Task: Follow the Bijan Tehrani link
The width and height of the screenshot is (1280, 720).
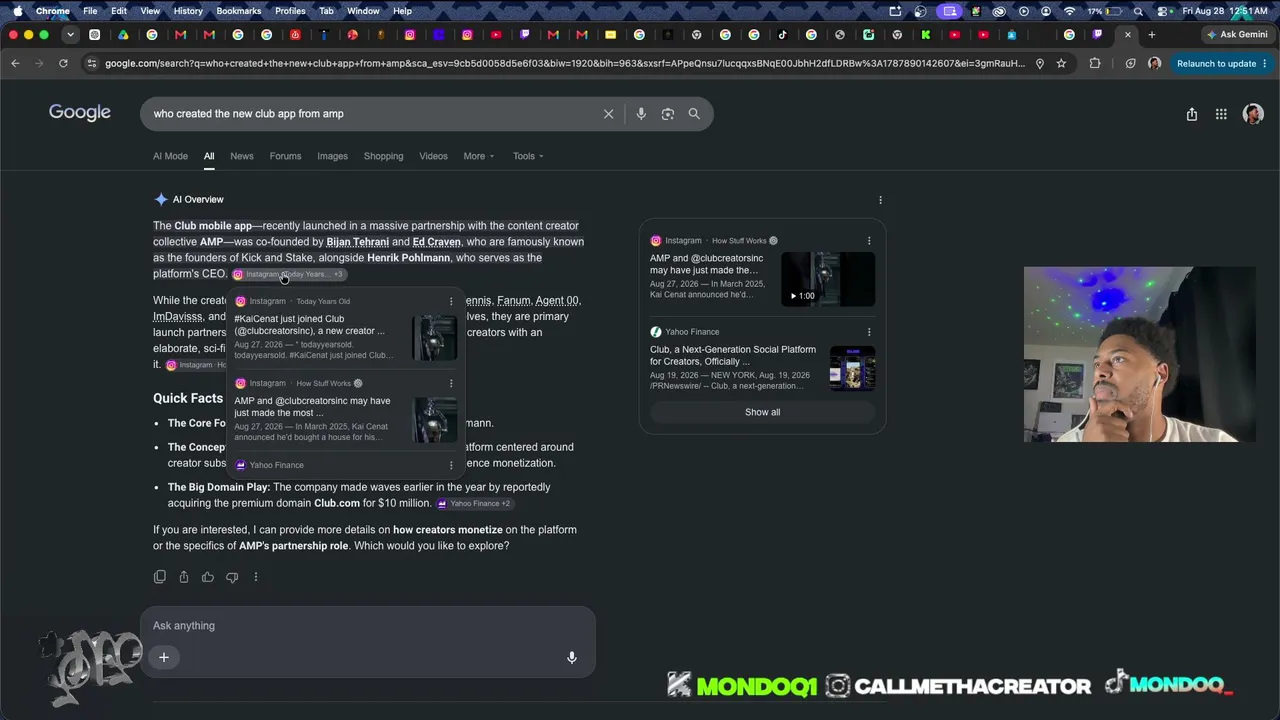Action: click(x=358, y=242)
